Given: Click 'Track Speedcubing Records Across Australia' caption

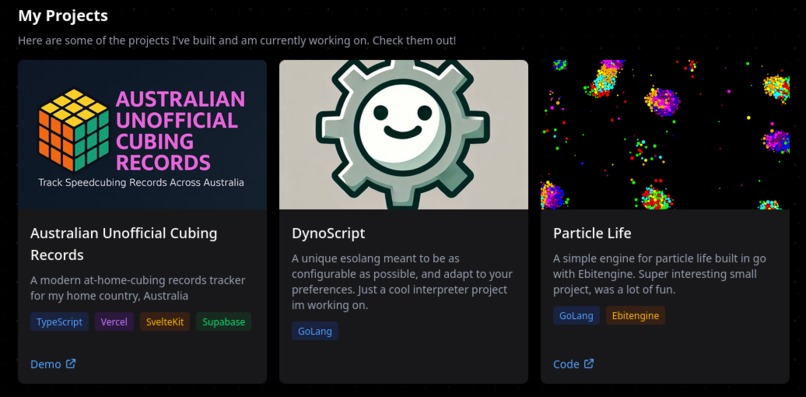Looking at the screenshot, I should (141, 183).
